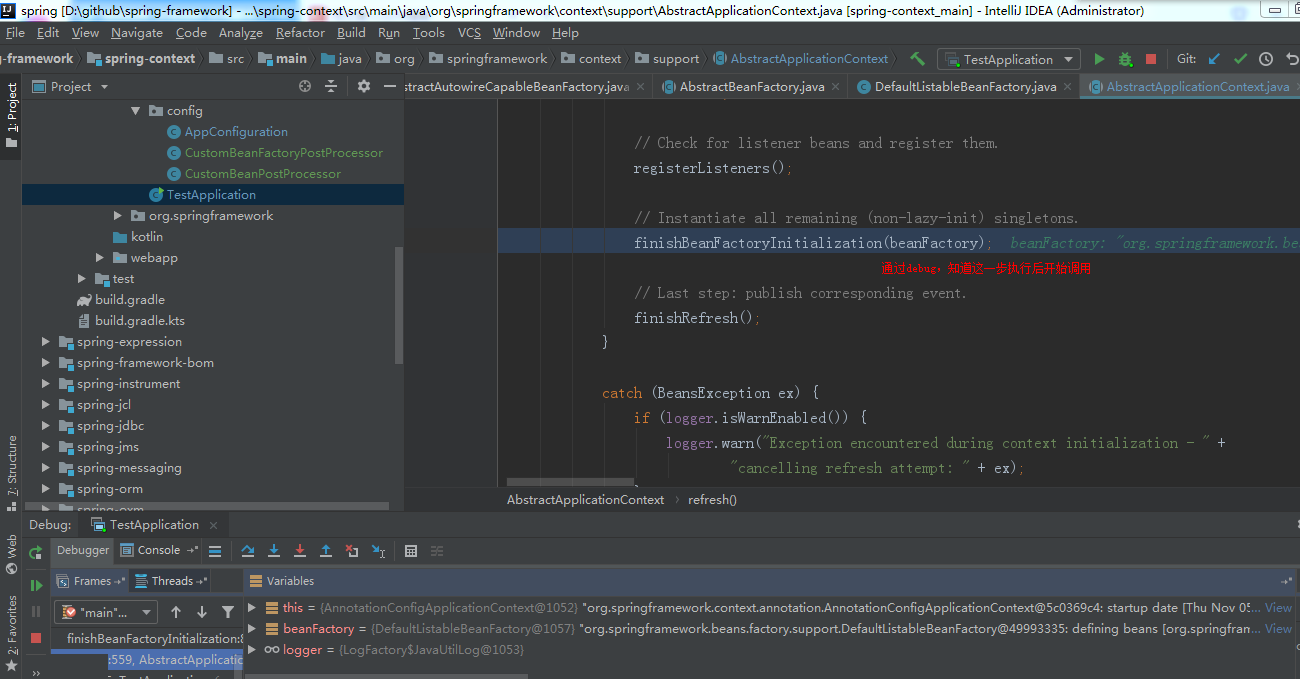Open the VCS menu

tap(469, 33)
